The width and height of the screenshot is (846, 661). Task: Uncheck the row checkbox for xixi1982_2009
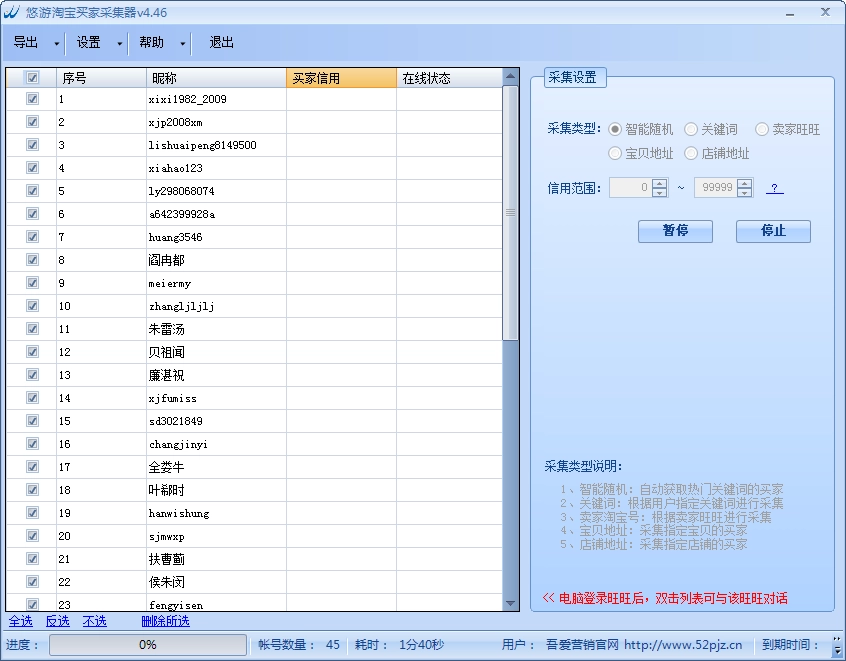point(33,100)
